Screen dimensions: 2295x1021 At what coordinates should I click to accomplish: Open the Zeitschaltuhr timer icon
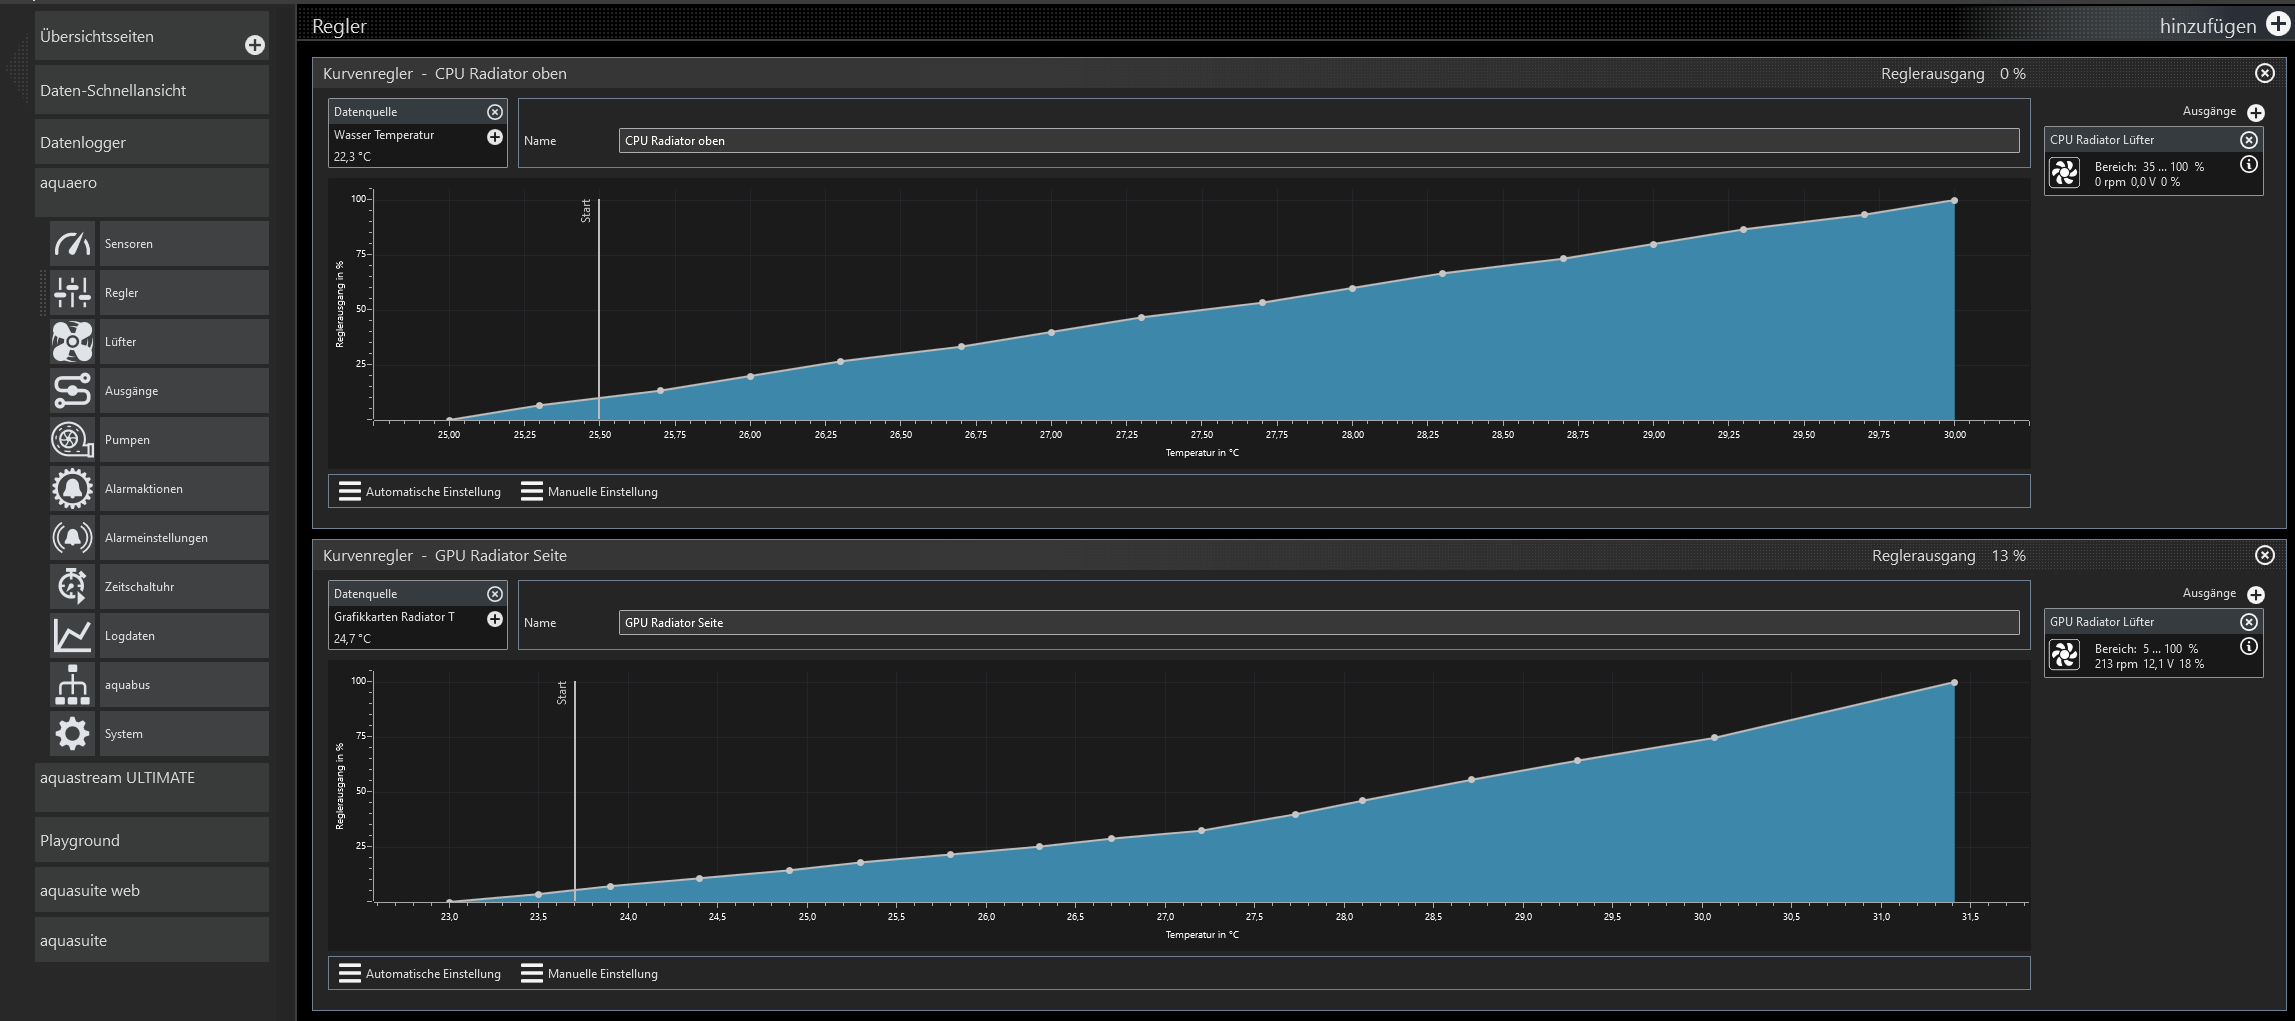click(73, 587)
